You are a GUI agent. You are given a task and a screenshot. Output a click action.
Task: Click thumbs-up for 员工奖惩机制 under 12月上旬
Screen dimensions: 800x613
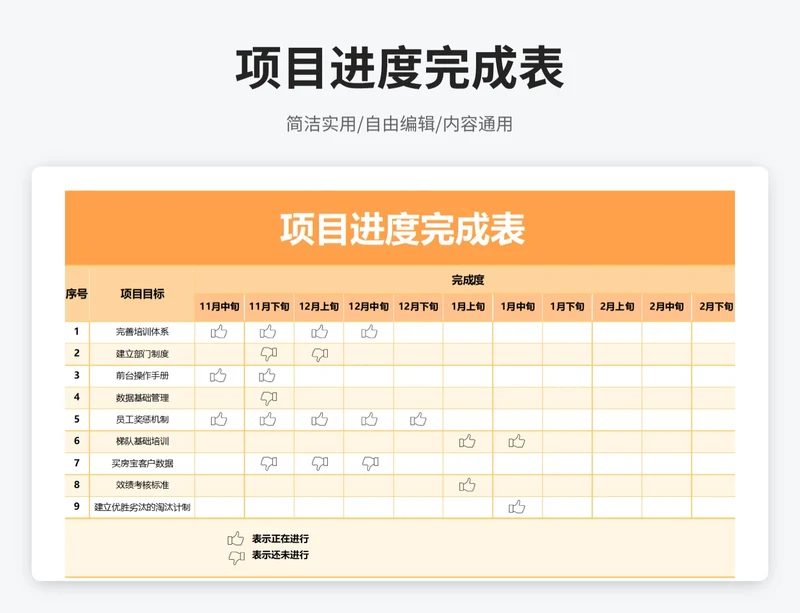pos(319,420)
